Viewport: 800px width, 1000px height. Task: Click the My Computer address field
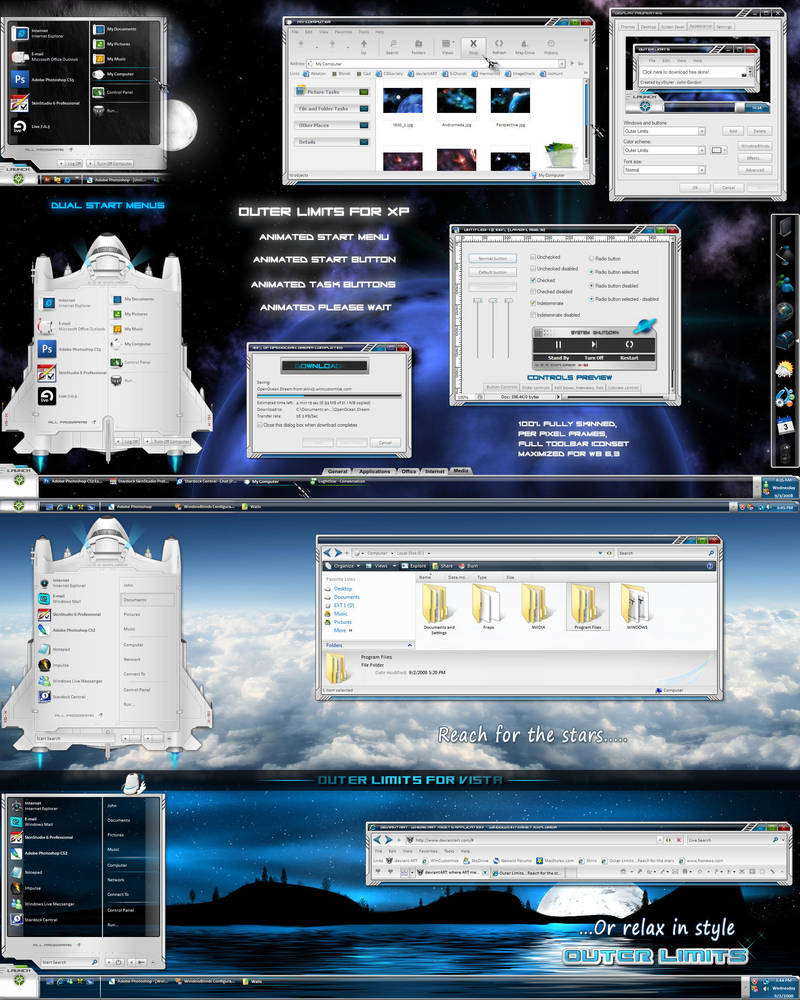coord(436,64)
